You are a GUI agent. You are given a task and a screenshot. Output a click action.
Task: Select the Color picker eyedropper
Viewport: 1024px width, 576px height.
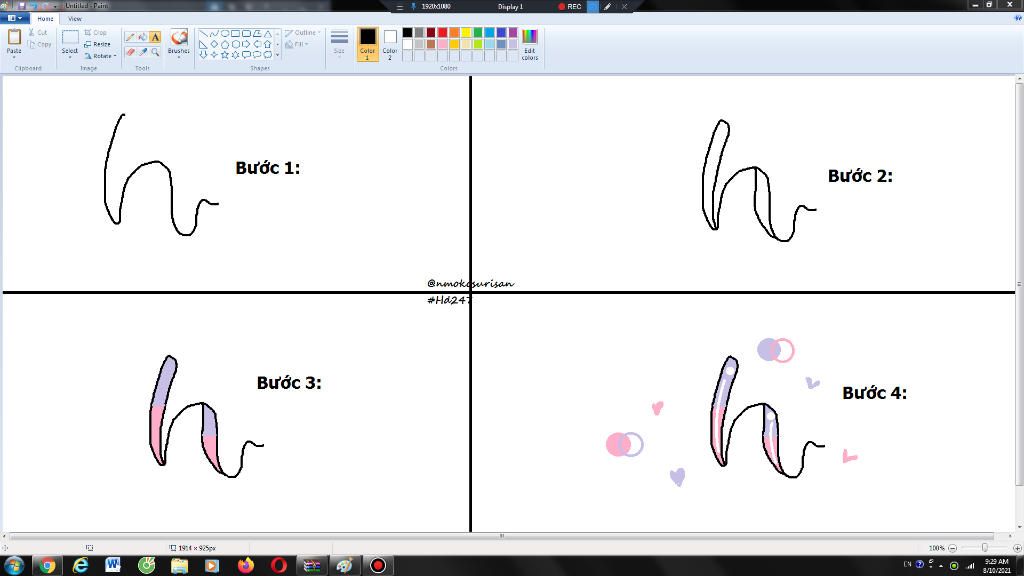coord(142,52)
